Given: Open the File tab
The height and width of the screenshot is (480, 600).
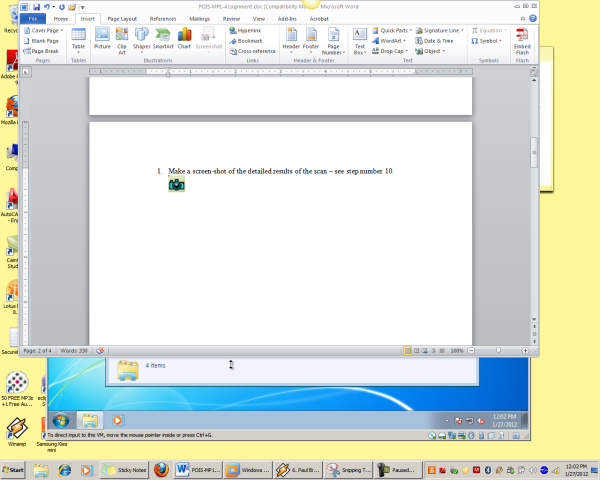Looking at the screenshot, I should point(33,18).
